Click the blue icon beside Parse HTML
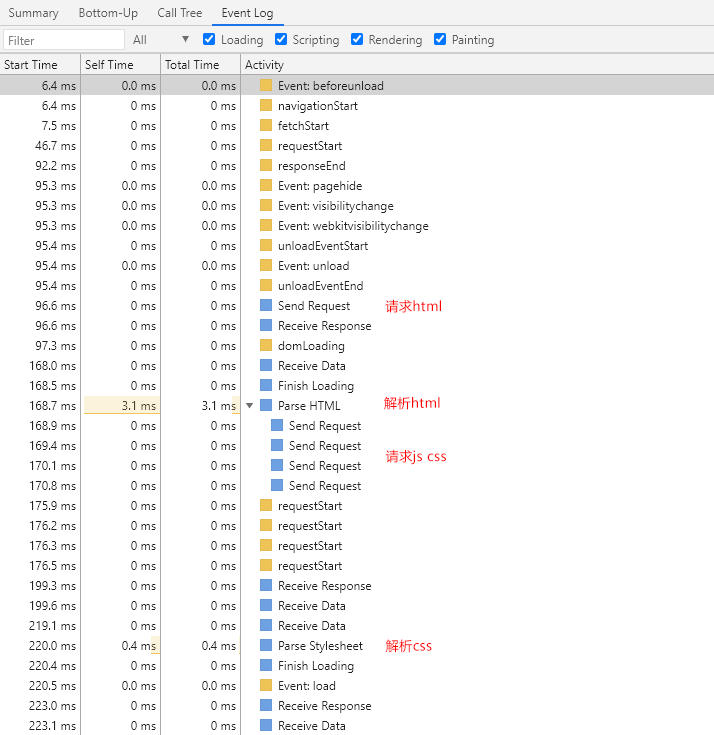Image resolution: width=714 pixels, height=735 pixels. point(266,405)
